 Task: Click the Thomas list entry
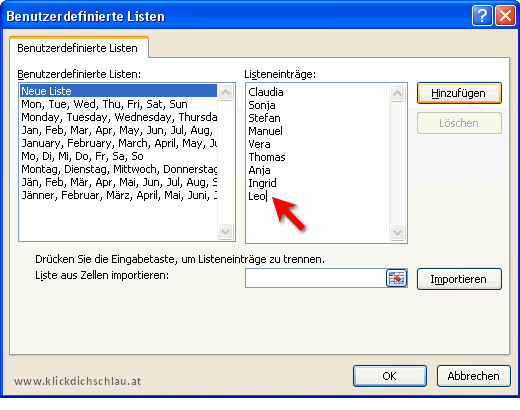click(267, 157)
